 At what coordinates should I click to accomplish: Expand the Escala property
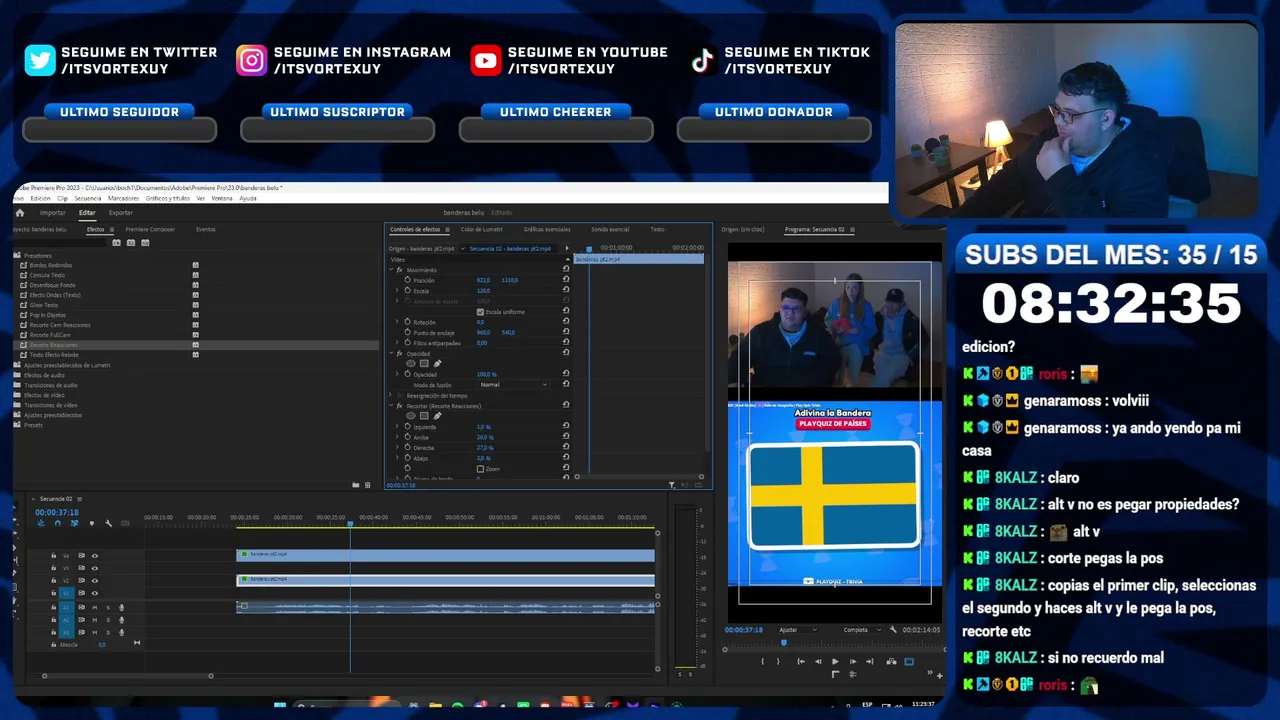point(397,291)
